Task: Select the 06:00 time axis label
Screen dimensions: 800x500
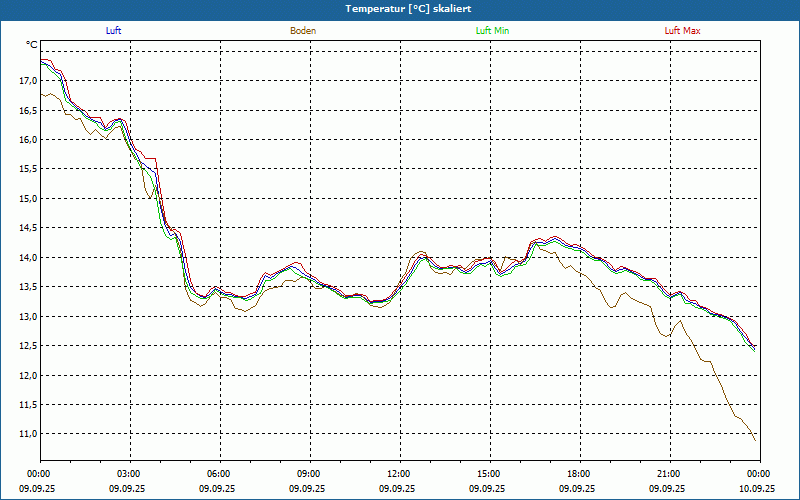Action: pyautogui.click(x=219, y=474)
